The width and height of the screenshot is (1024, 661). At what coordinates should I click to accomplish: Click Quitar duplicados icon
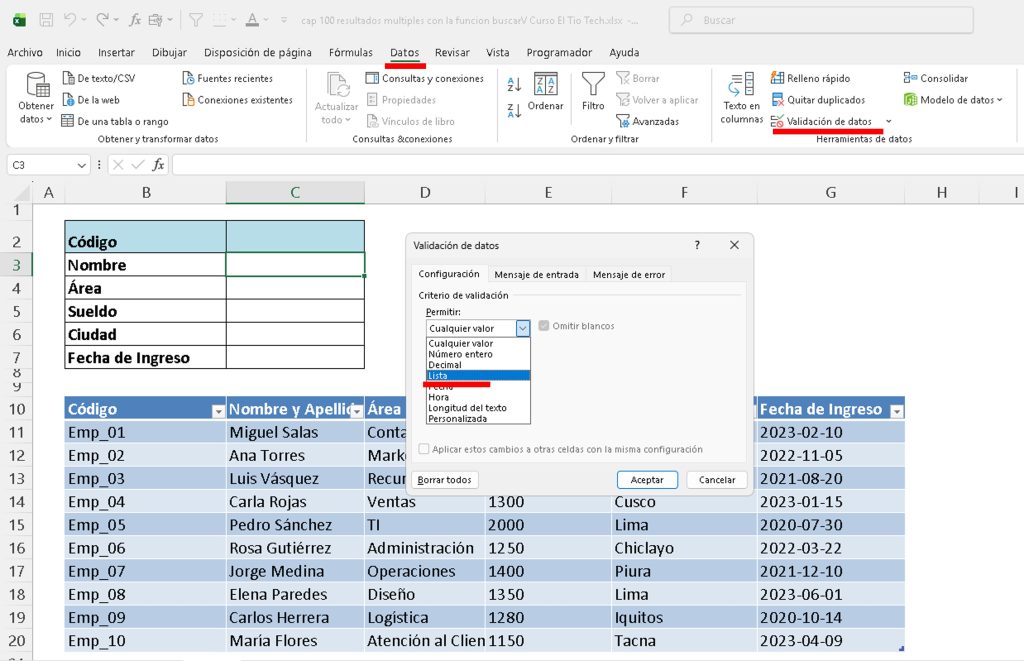778,100
